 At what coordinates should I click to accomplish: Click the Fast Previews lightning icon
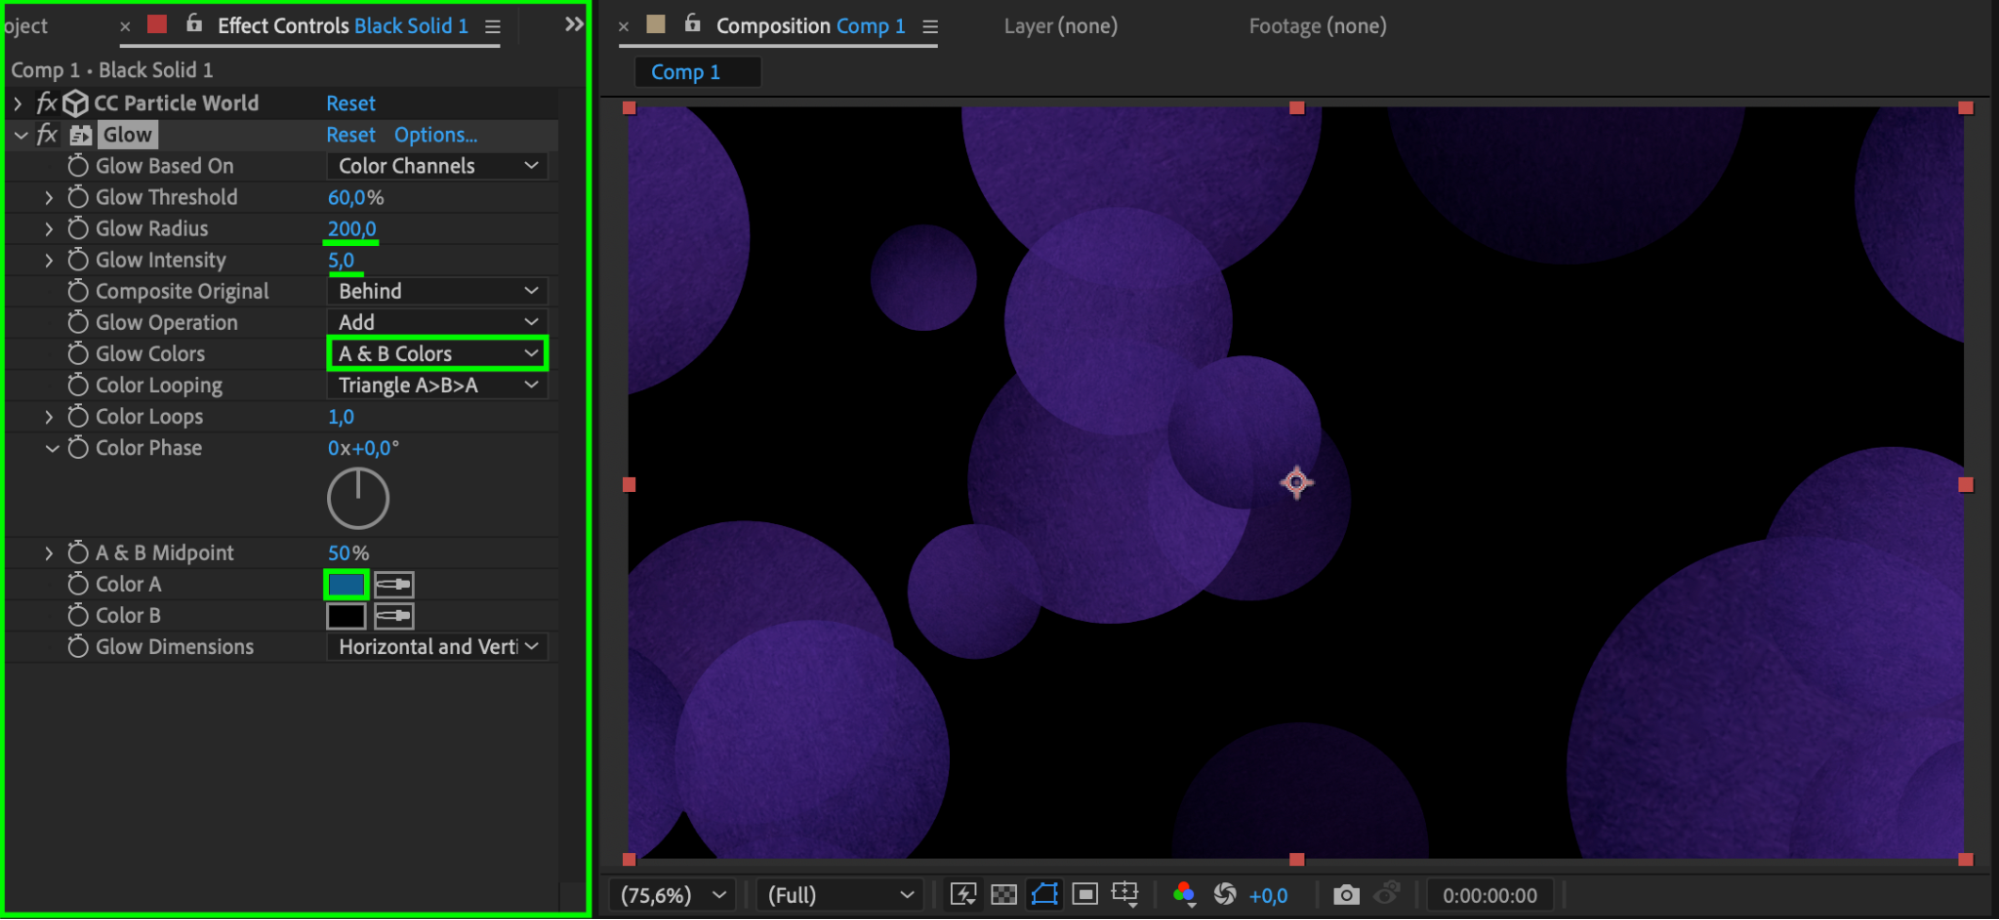click(x=963, y=895)
